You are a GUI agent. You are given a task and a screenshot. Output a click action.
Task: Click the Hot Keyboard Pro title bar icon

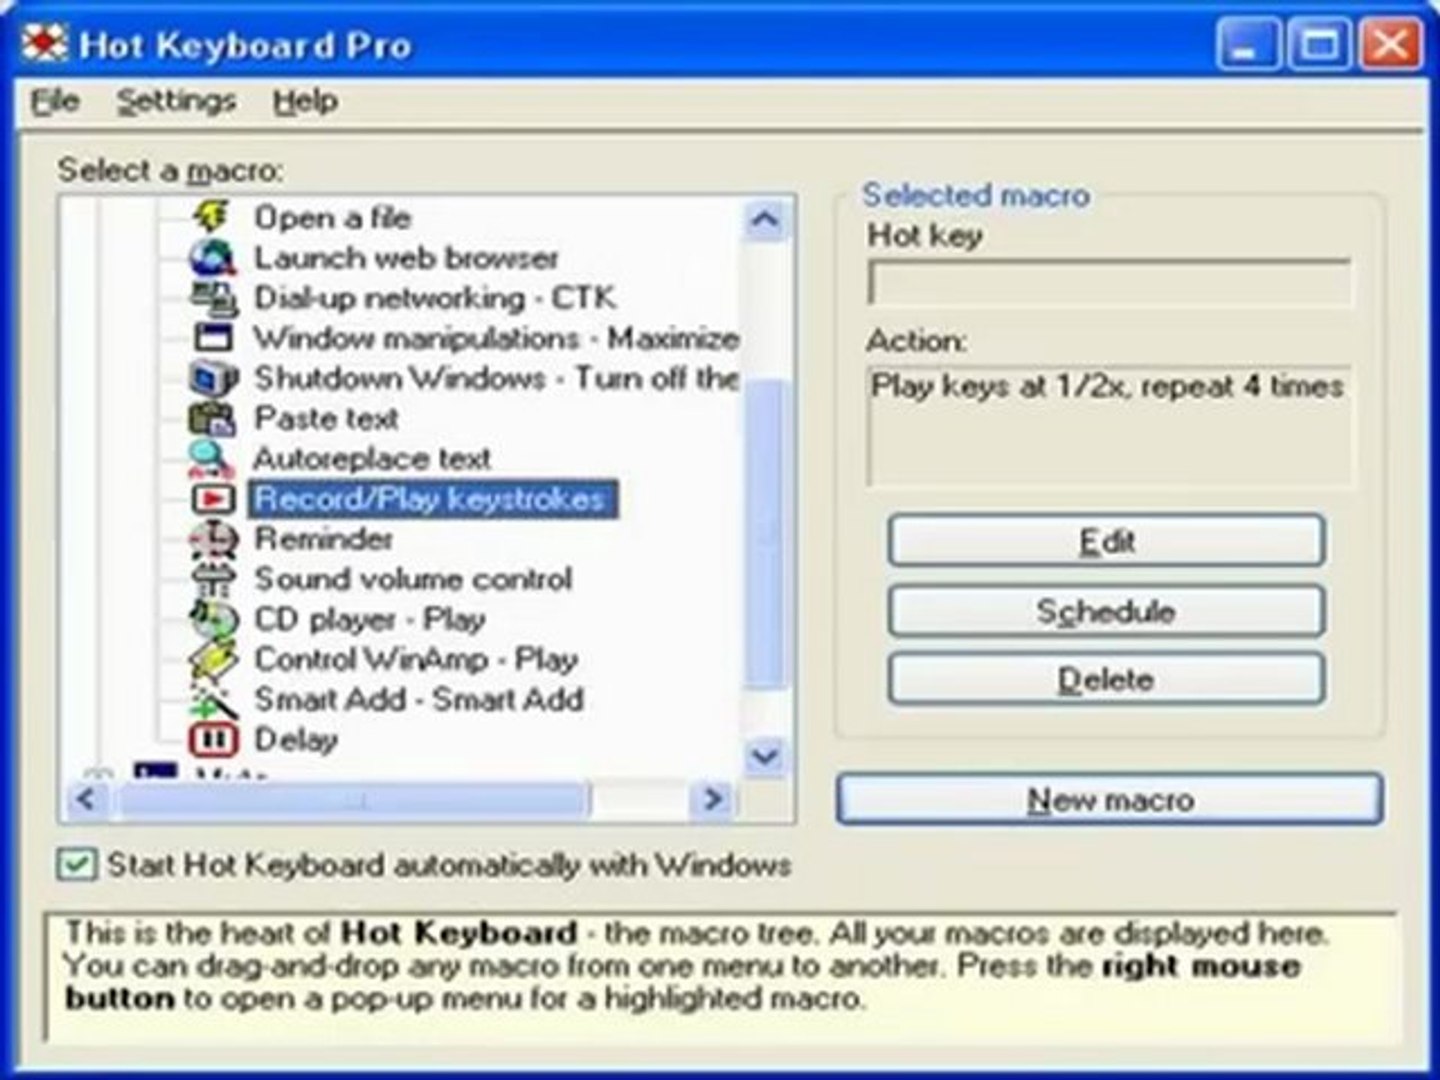coord(44,45)
